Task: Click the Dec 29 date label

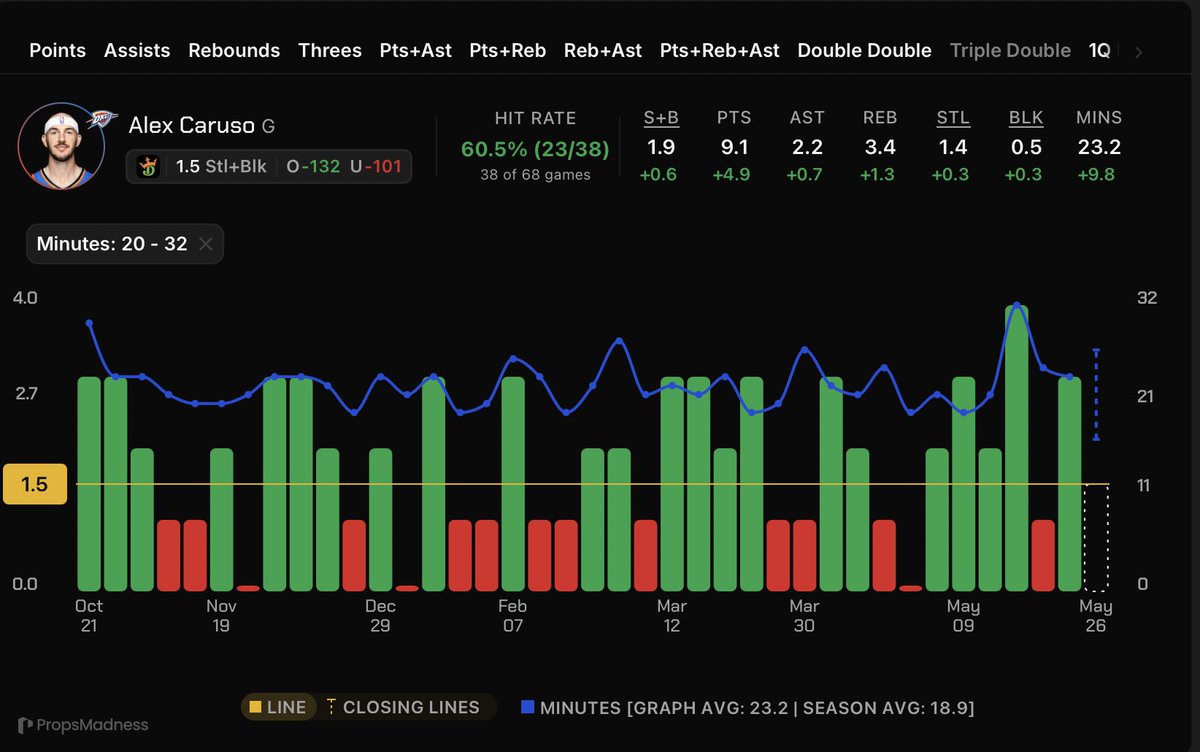Action: click(x=380, y=616)
